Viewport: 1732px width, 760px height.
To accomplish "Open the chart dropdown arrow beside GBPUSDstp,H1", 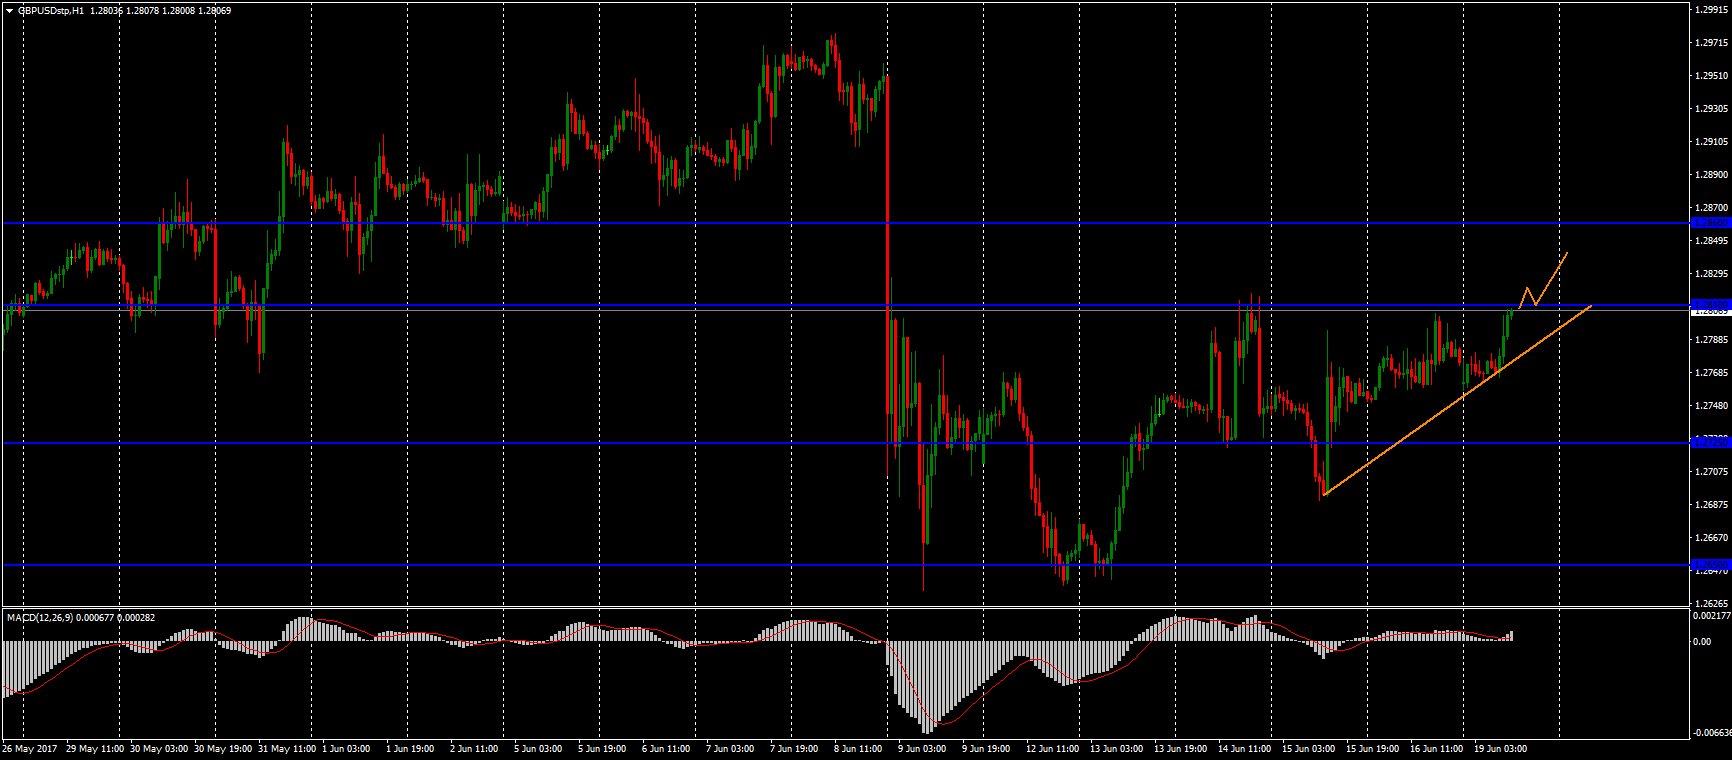I will [x=9, y=11].
